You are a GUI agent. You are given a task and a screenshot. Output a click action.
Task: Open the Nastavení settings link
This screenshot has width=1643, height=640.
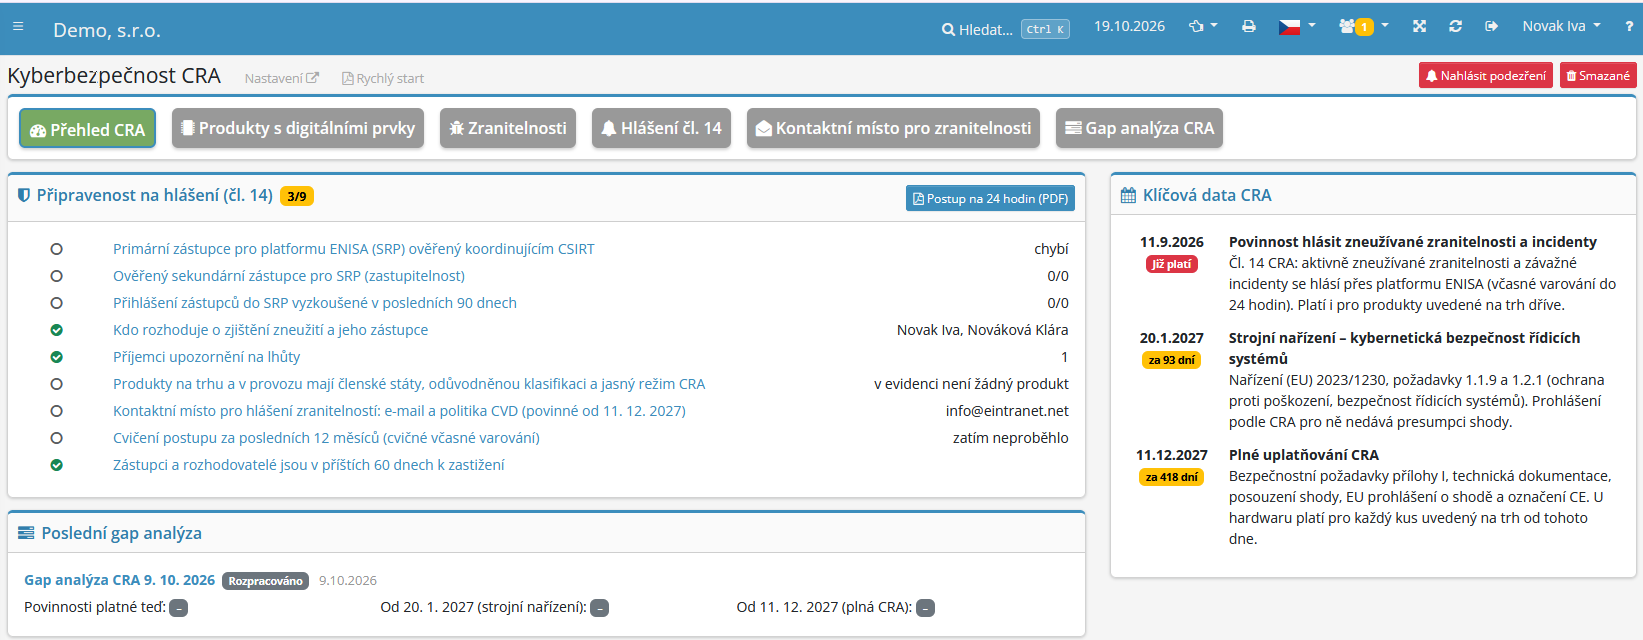click(x=281, y=78)
